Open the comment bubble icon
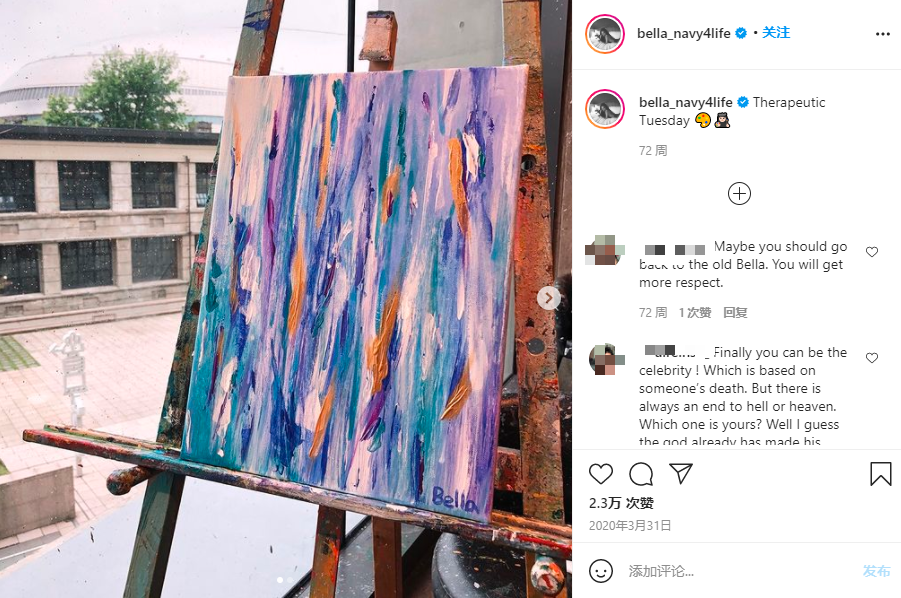The height and width of the screenshot is (598, 901). 641,474
